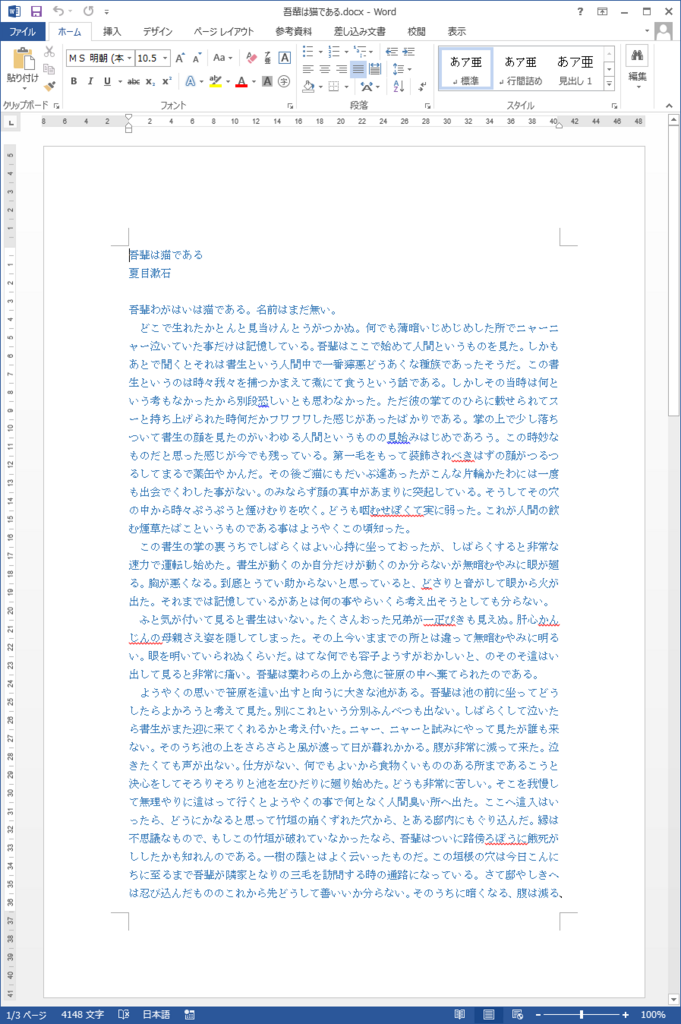Image resolution: width=681 pixels, height=1024 pixels.
Task: Click the enclose characters border icon
Action: [x=285, y=58]
